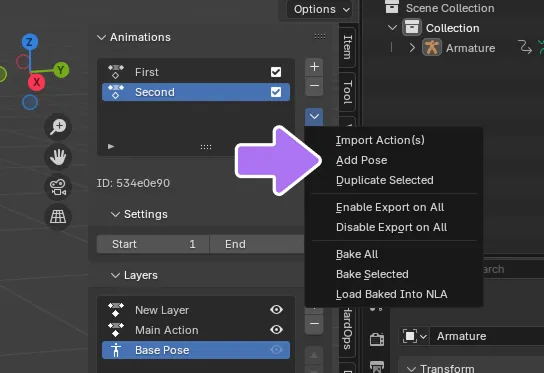Collapse the Animations panel
This screenshot has height=373, width=544.
pyautogui.click(x=101, y=37)
